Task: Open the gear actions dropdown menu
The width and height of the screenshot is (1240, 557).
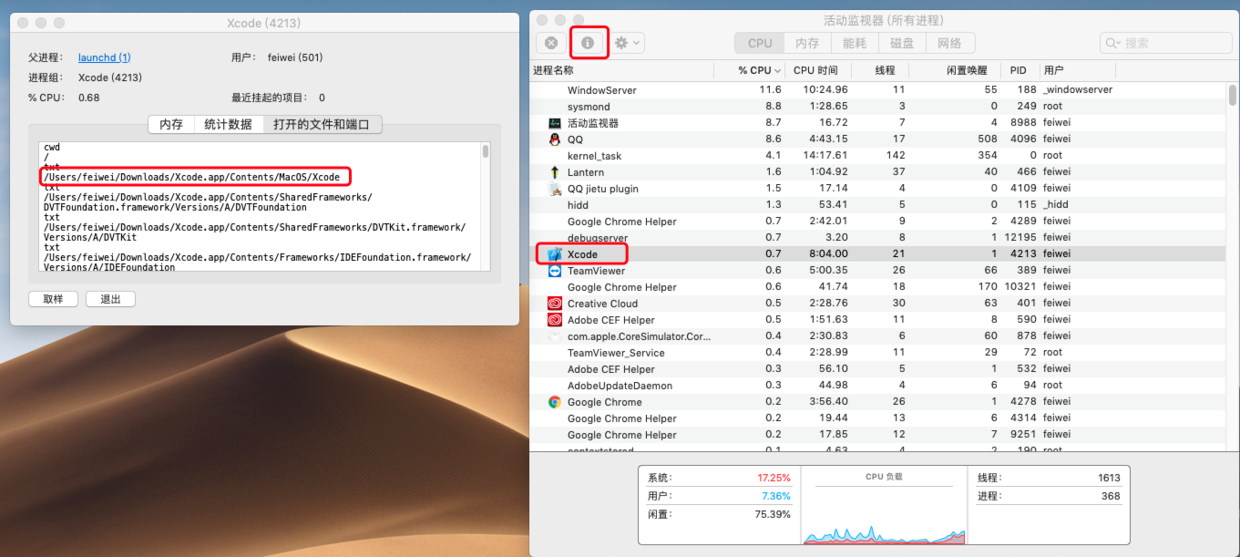Action: (628, 43)
